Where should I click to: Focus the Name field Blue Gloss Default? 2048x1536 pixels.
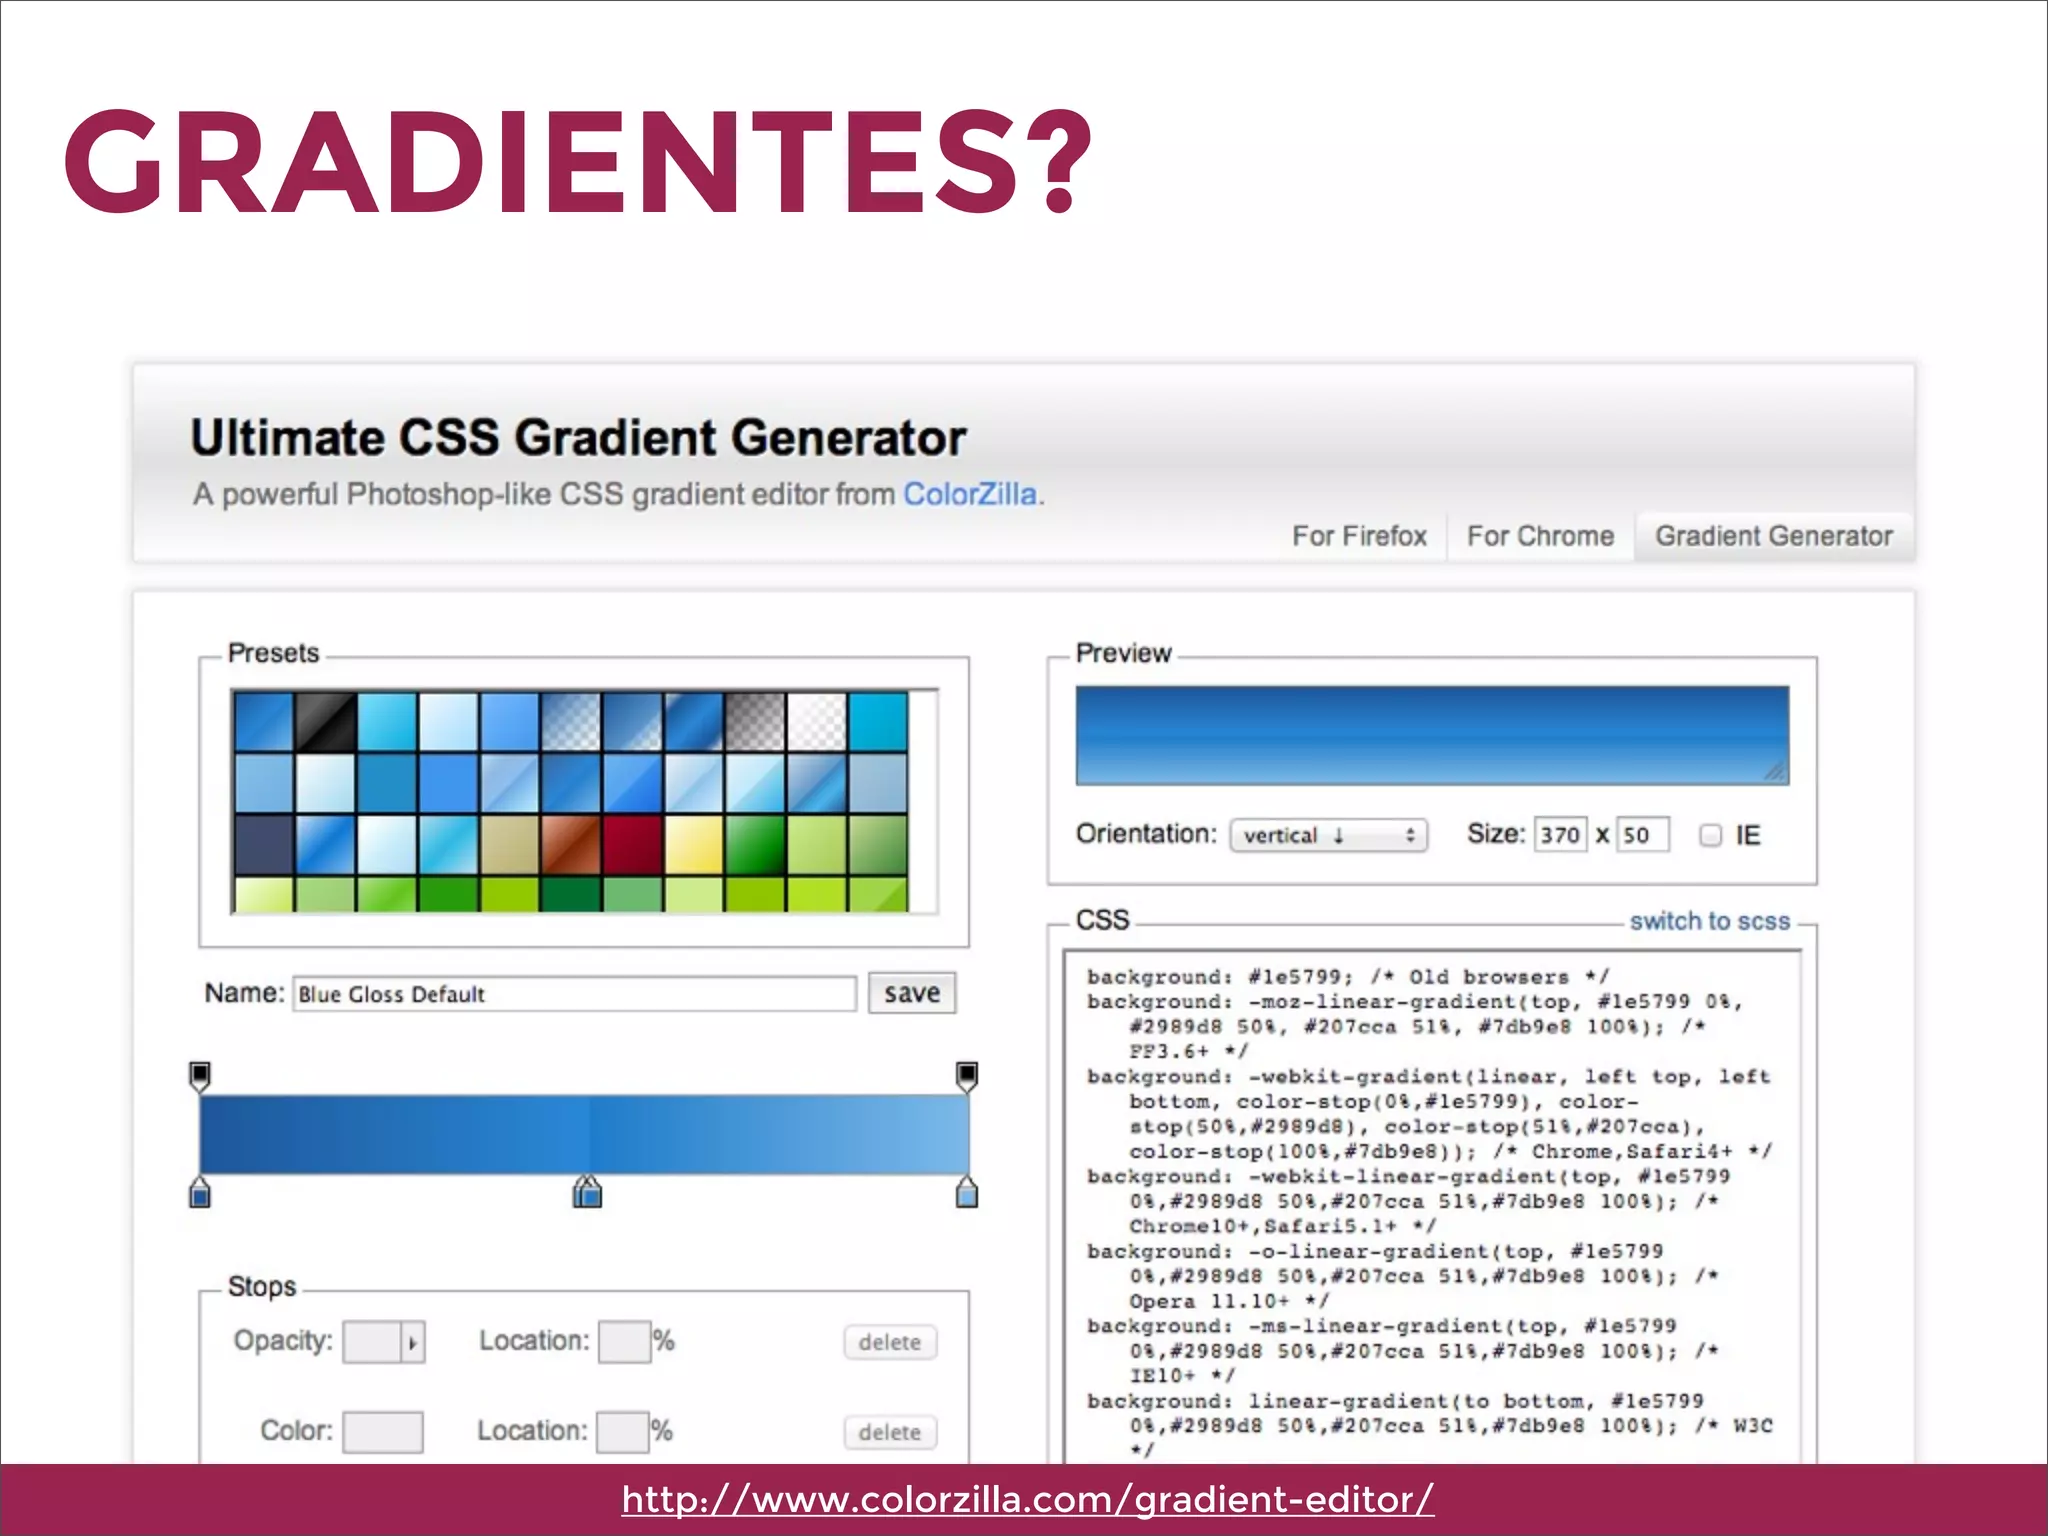[575, 994]
